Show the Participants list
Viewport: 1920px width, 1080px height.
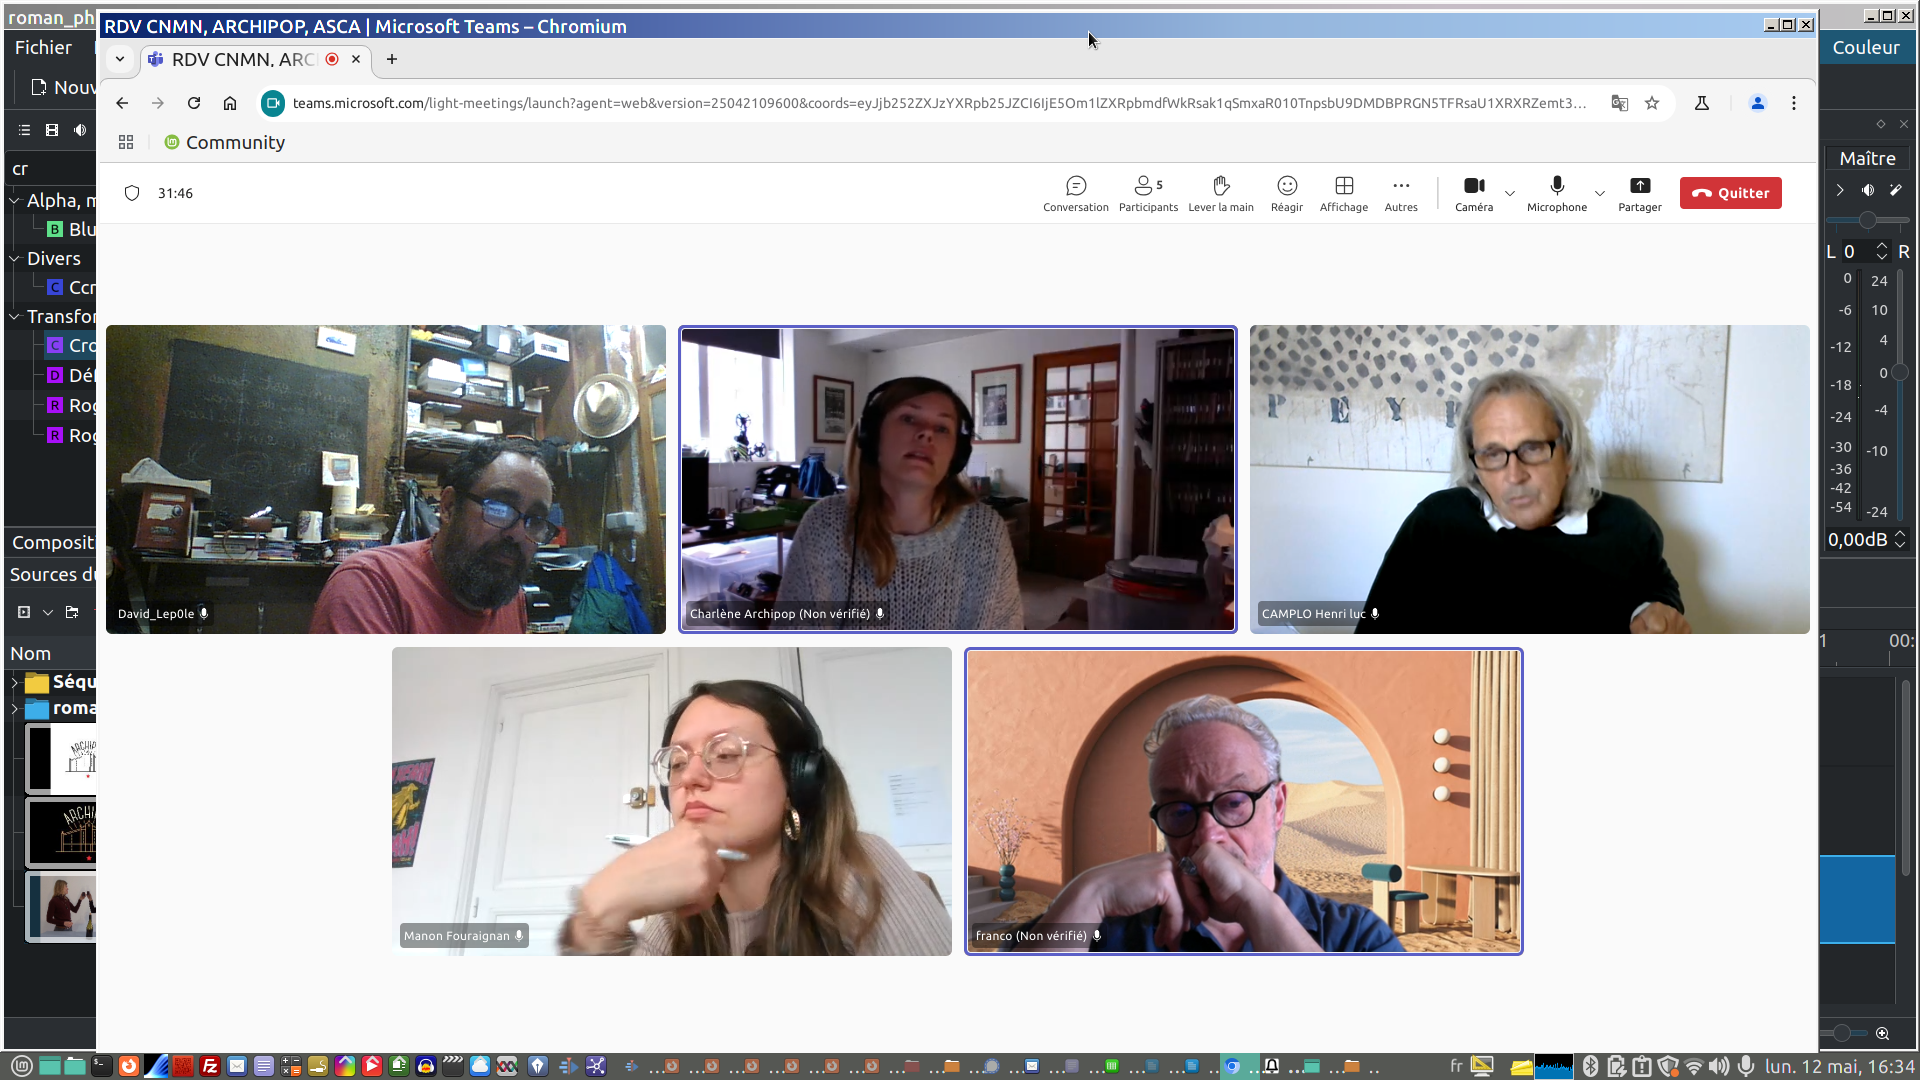[1147, 193]
